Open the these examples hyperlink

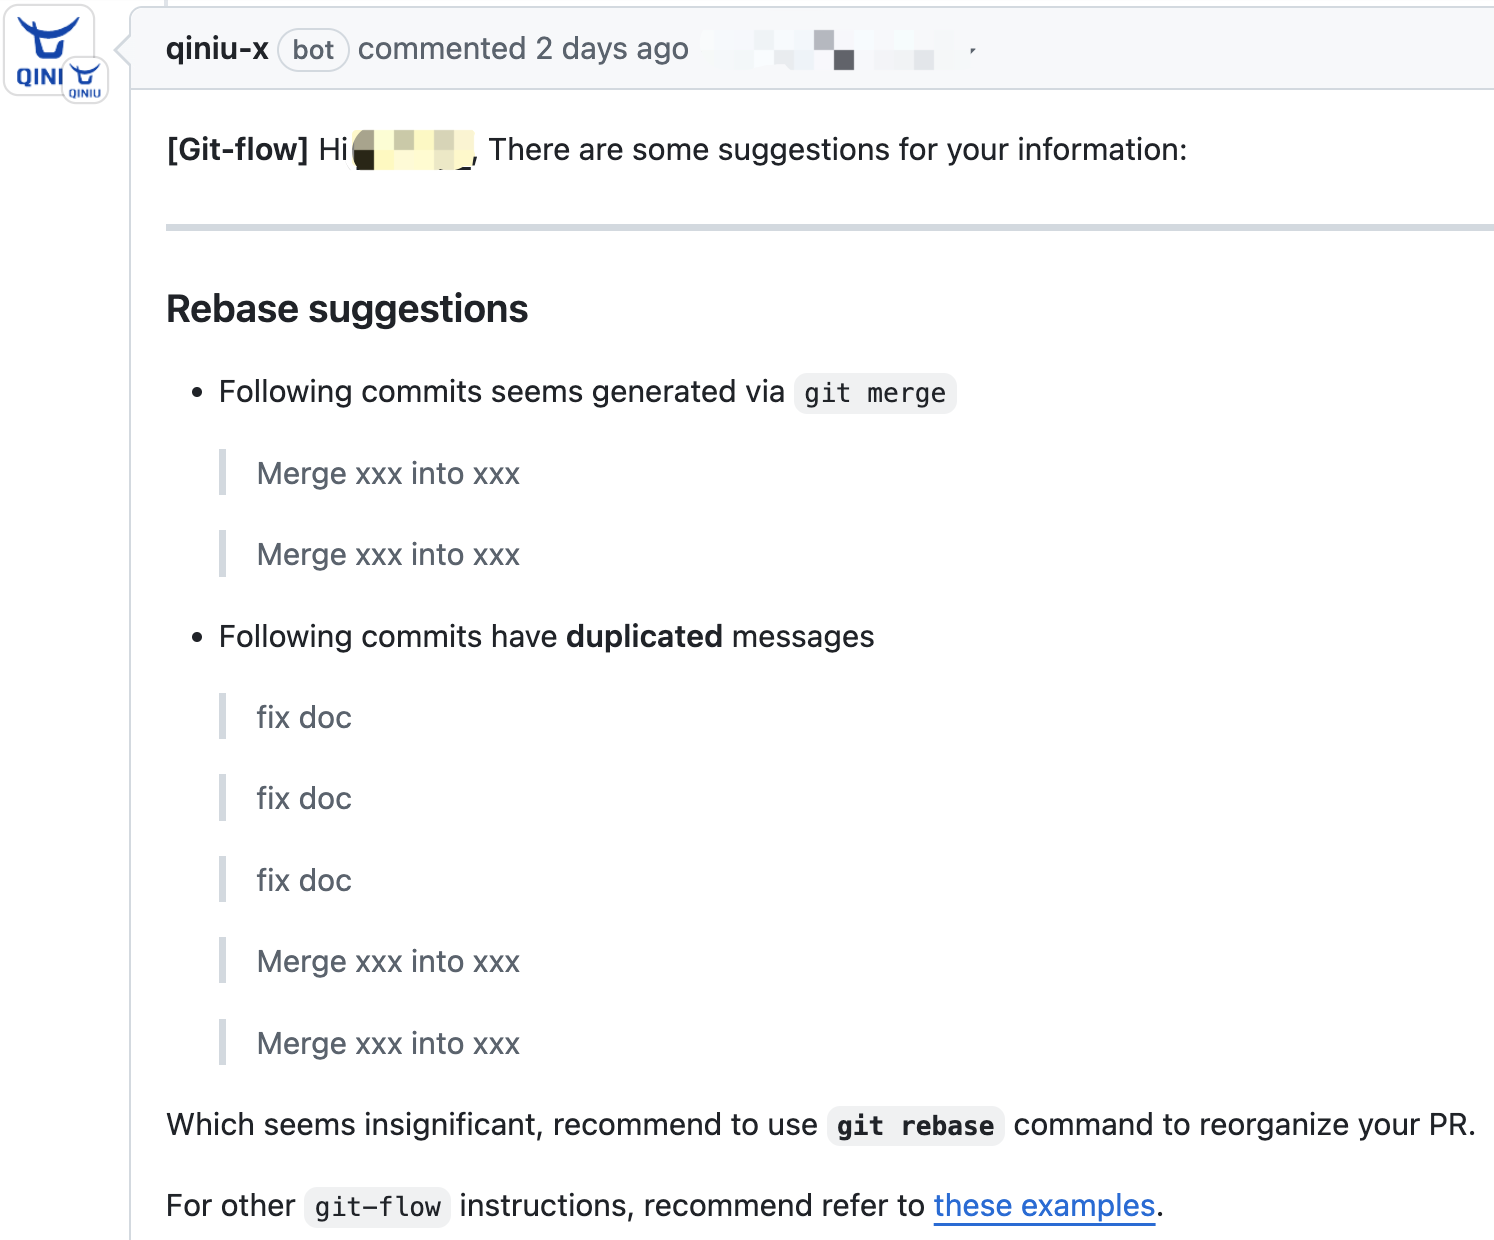tap(1043, 1206)
